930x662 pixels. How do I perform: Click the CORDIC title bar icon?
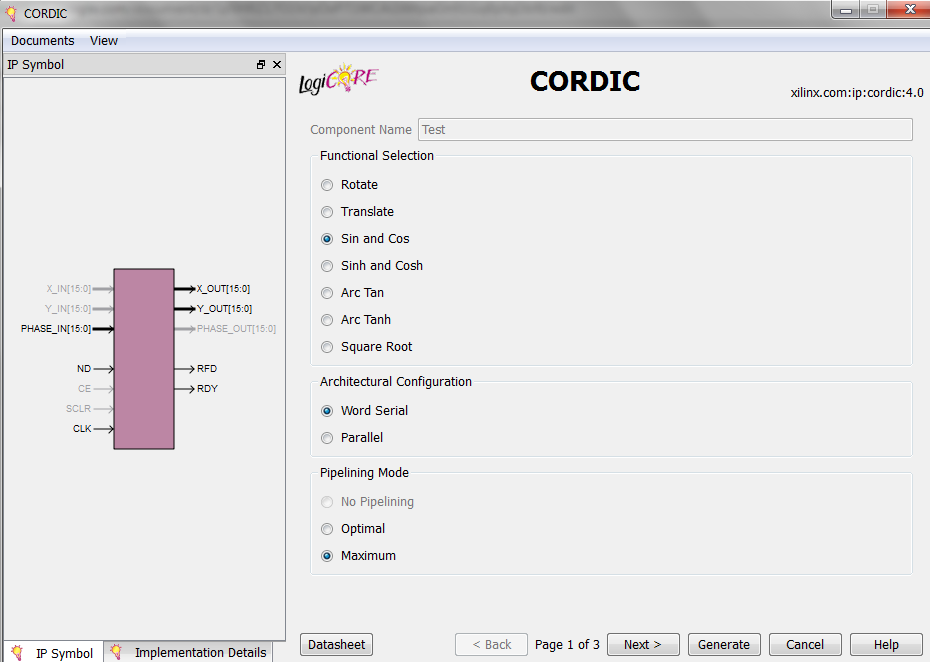12,13
